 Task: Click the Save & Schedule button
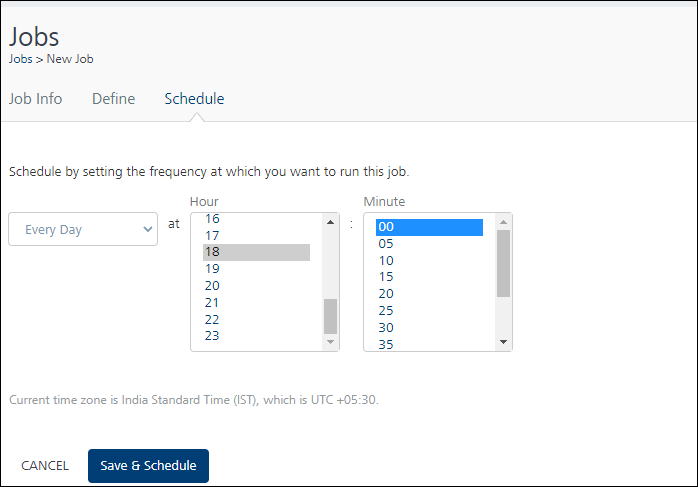(x=148, y=466)
